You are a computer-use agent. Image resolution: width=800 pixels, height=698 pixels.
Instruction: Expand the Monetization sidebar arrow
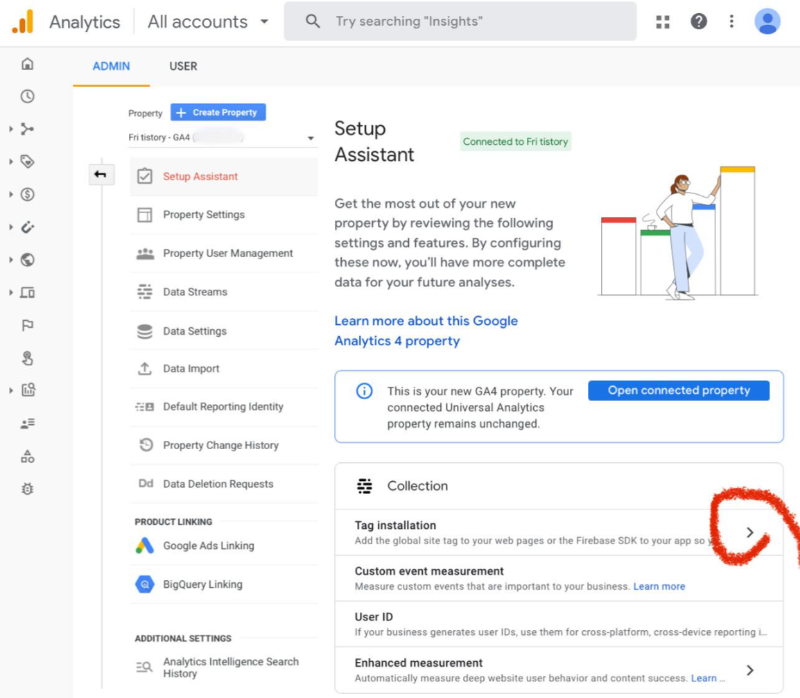(x=11, y=194)
